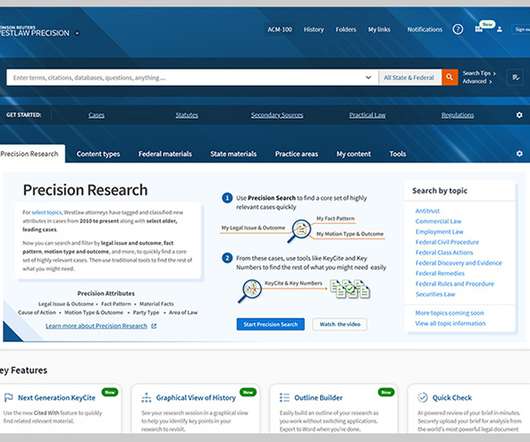Open Learn more about Precision Research link
530x442 pixels.
tap(97, 326)
